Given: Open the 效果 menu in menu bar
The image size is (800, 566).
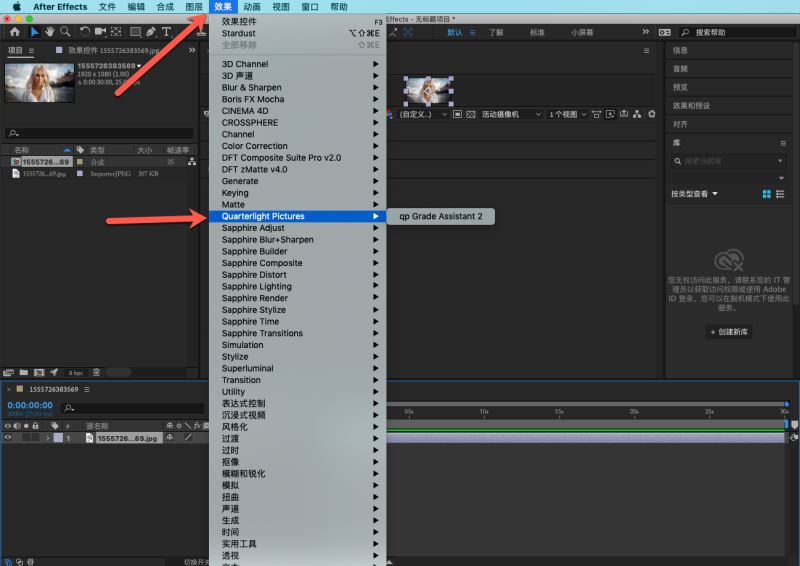Looking at the screenshot, I should 223,7.
